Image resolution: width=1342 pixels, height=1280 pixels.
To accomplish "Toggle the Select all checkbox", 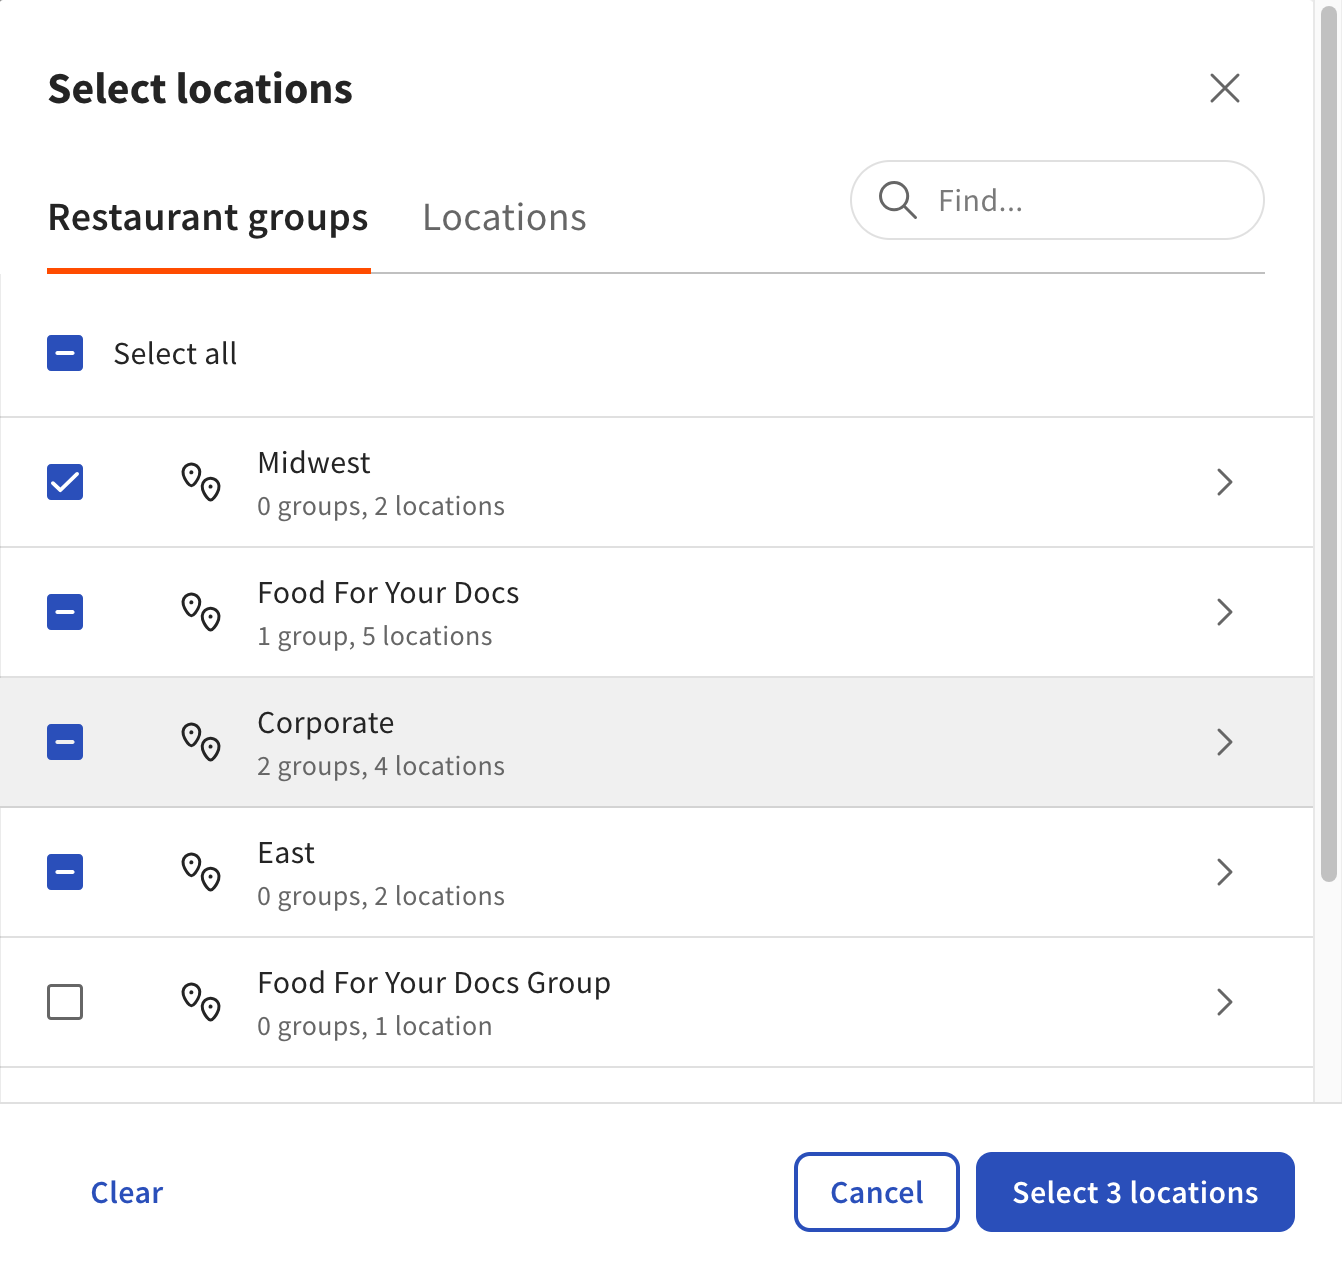I will [x=65, y=353].
